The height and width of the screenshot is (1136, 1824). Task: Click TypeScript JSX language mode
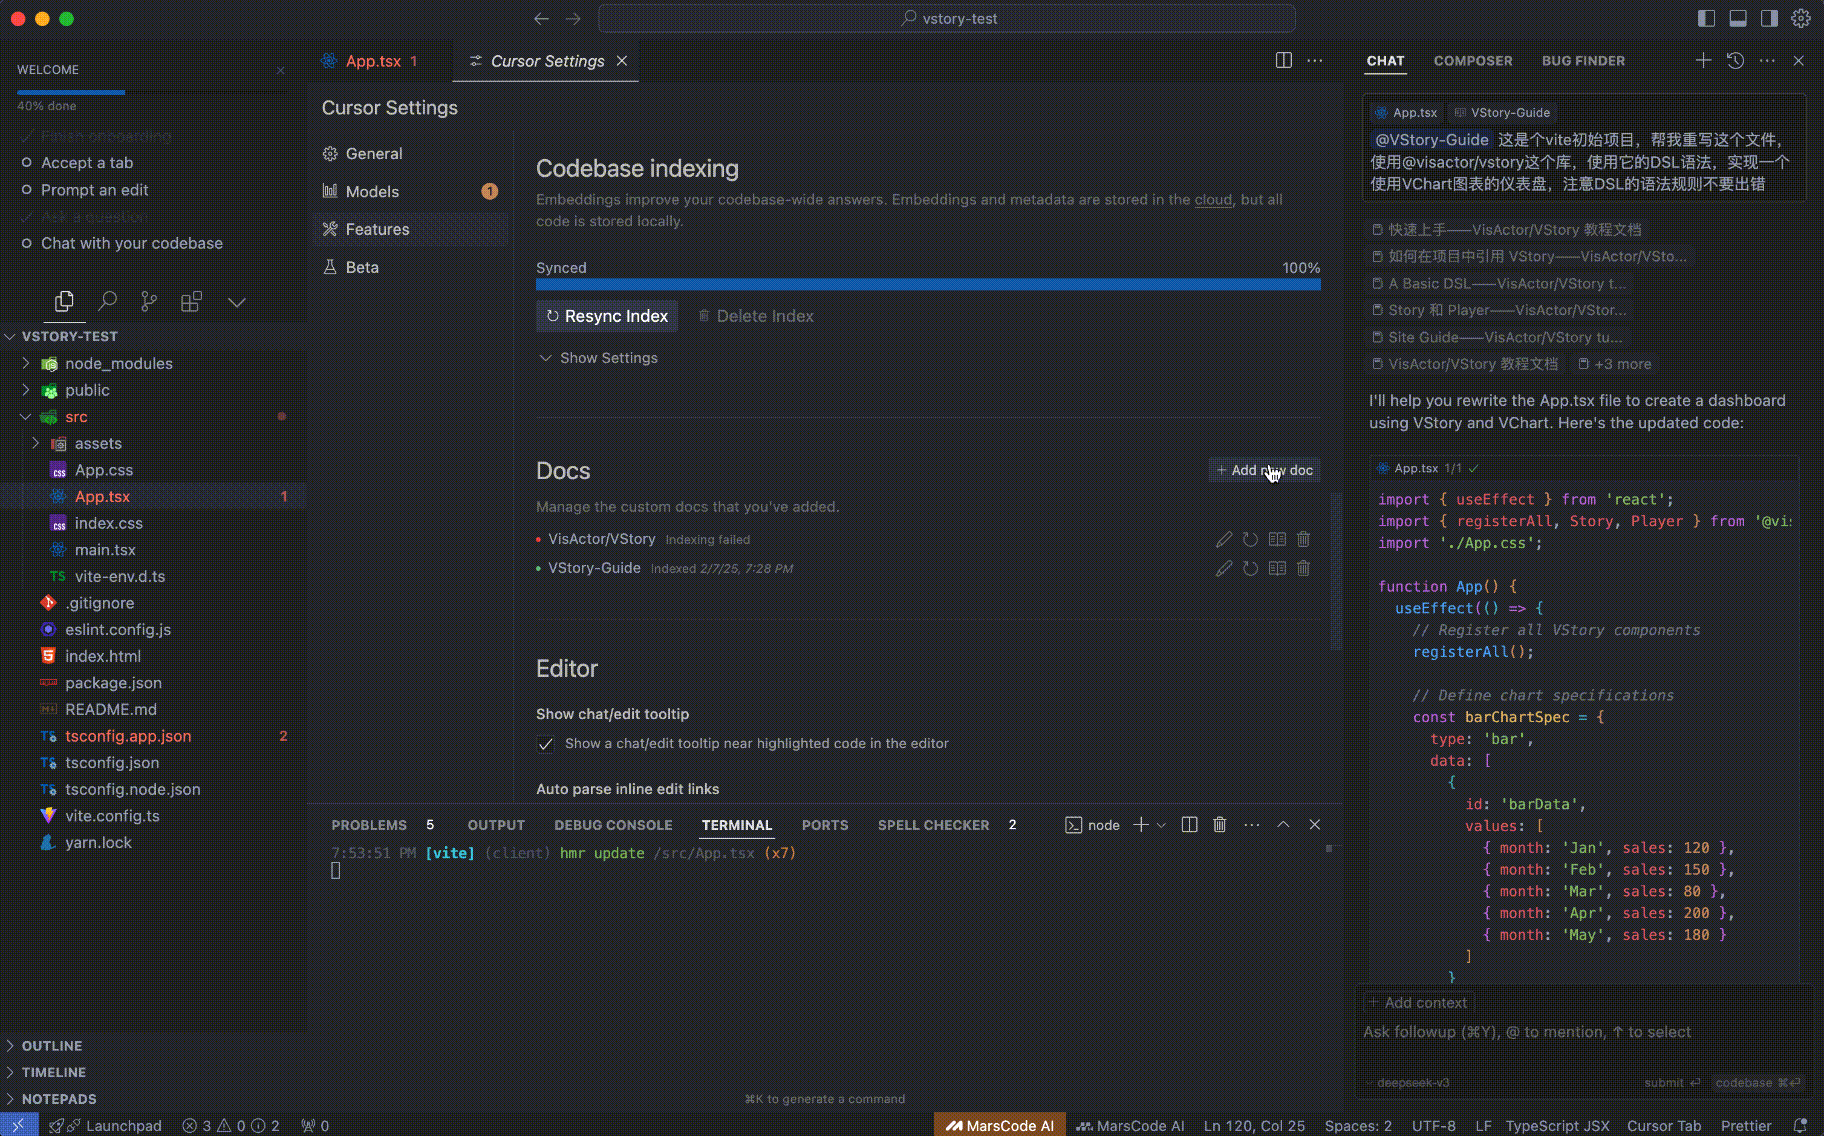(x=1557, y=1125)
